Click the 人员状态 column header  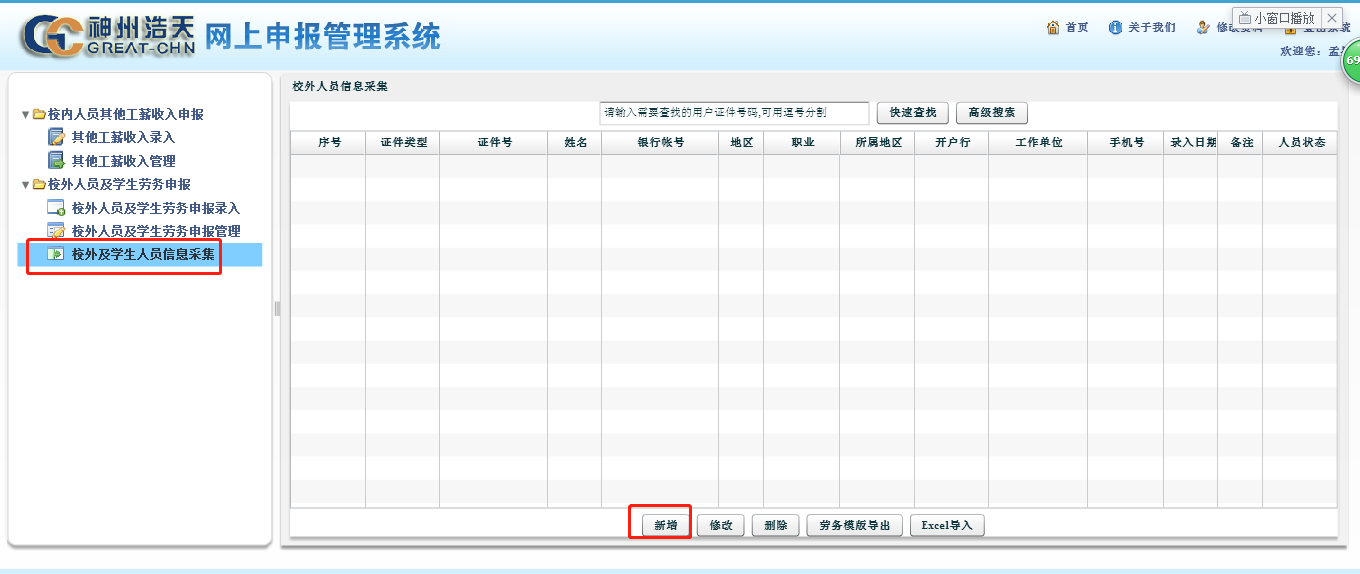[1300, 143]
